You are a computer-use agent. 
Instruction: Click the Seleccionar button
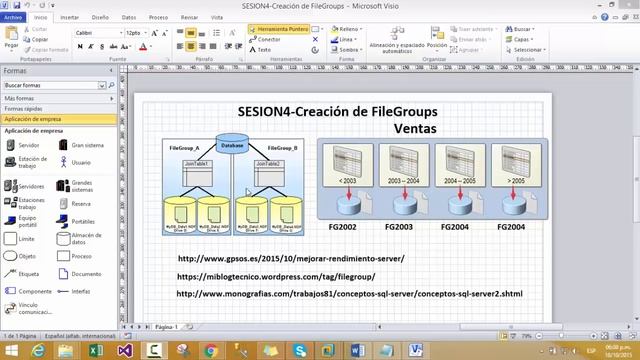[525, 50]
